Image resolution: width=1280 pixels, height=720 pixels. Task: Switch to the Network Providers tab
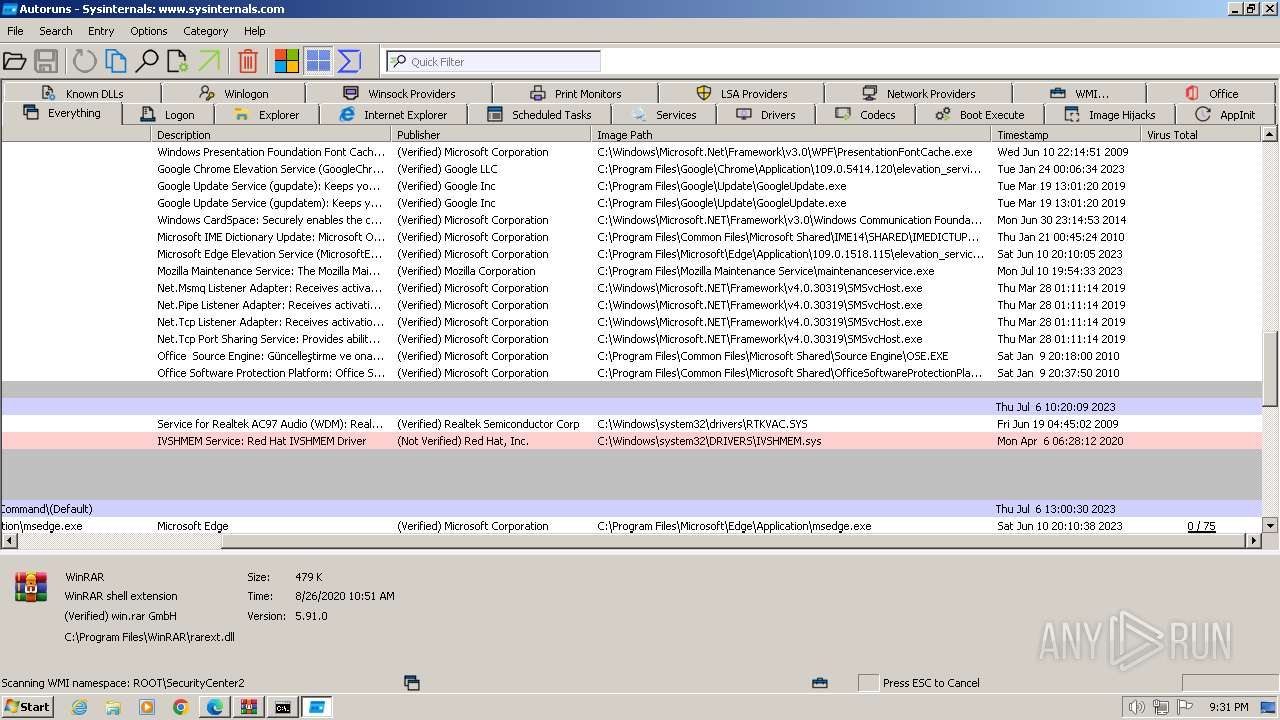(918, 93)
